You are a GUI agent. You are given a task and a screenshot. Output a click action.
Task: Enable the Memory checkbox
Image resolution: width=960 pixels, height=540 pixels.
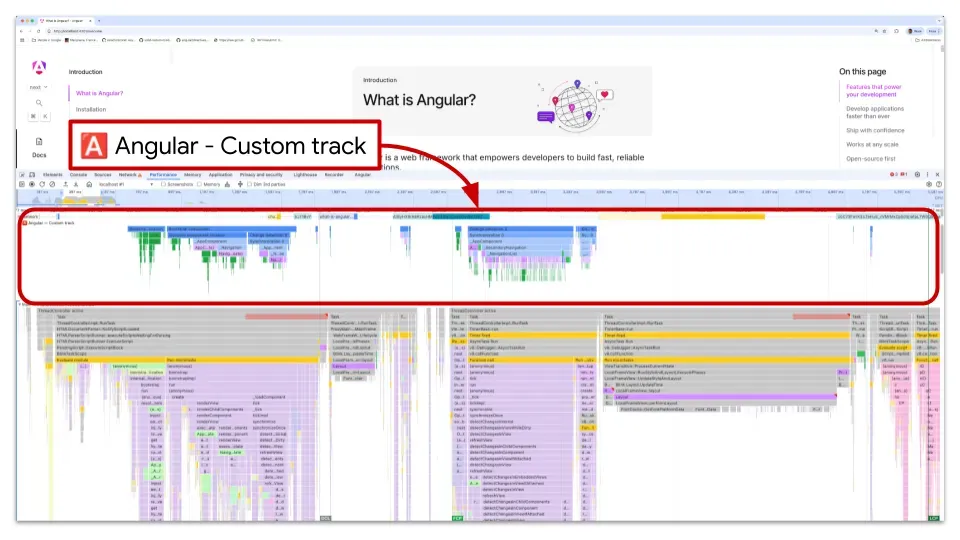(x=199, y=184)
